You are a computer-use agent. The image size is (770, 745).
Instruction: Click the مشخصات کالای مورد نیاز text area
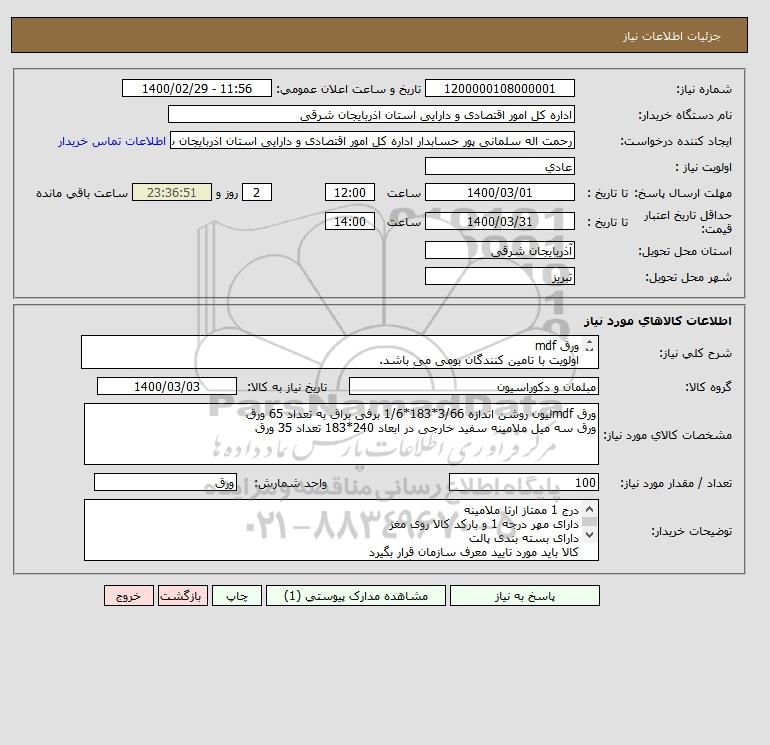point(341,434)
